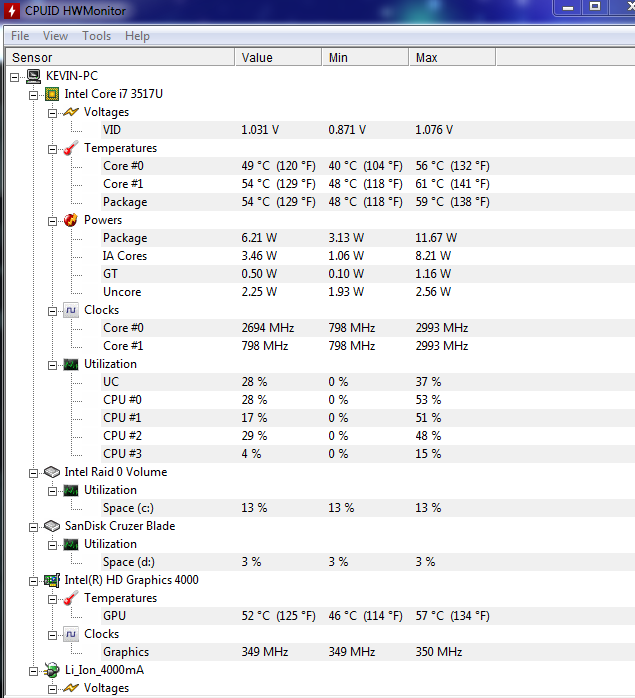Click the Min column header
Image resolution: width=635 pixels, height=698 pixels.
click(x=365, y=57)
